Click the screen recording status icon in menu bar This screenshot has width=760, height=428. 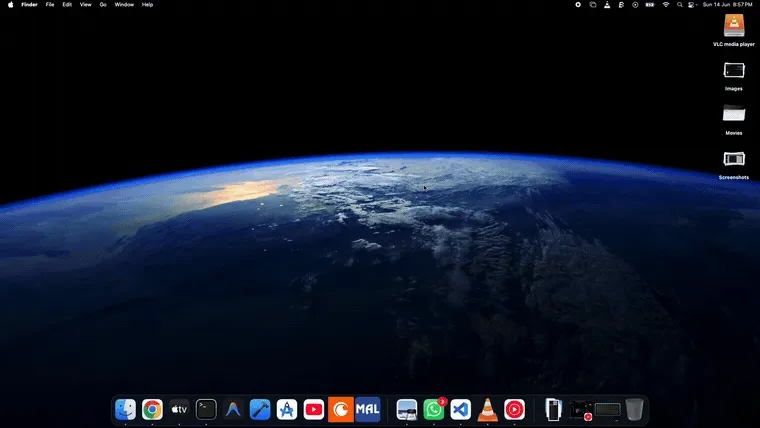pyautogui.click(x=578, y=5)
